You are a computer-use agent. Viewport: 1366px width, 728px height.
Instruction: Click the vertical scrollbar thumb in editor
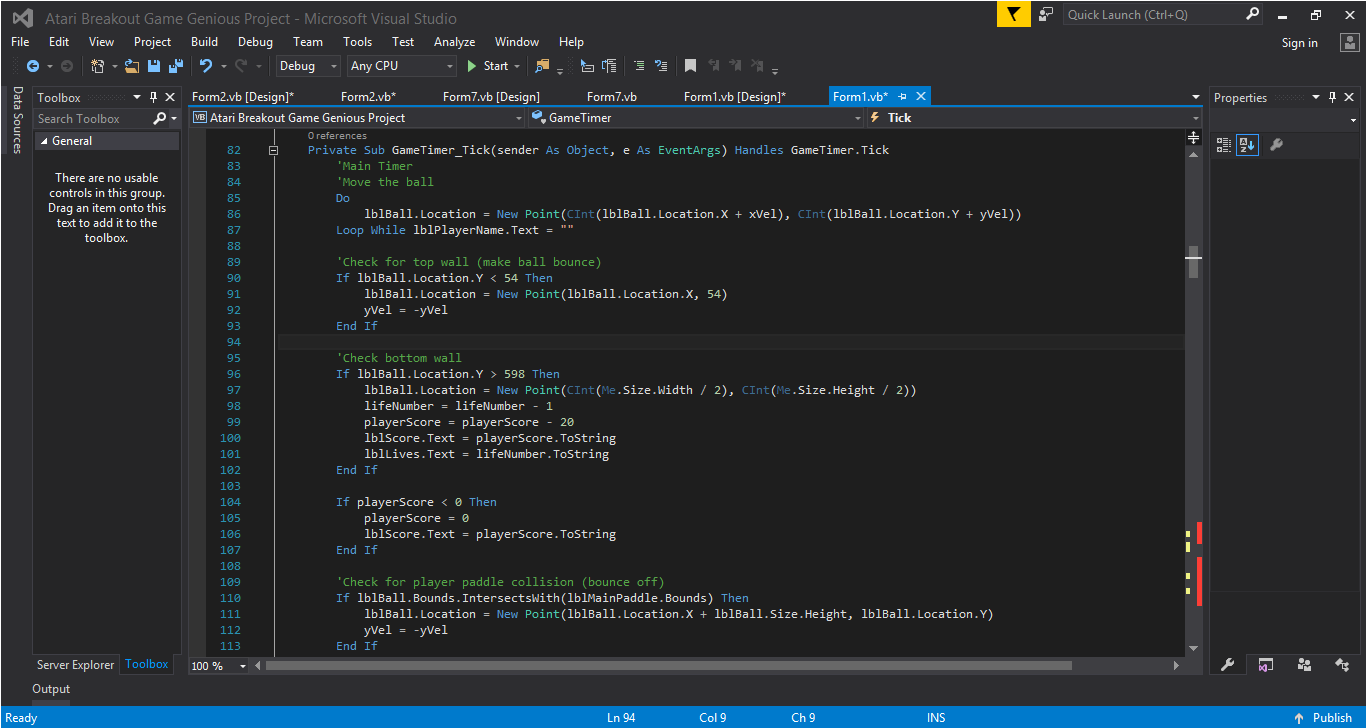tap(1194, 261)
